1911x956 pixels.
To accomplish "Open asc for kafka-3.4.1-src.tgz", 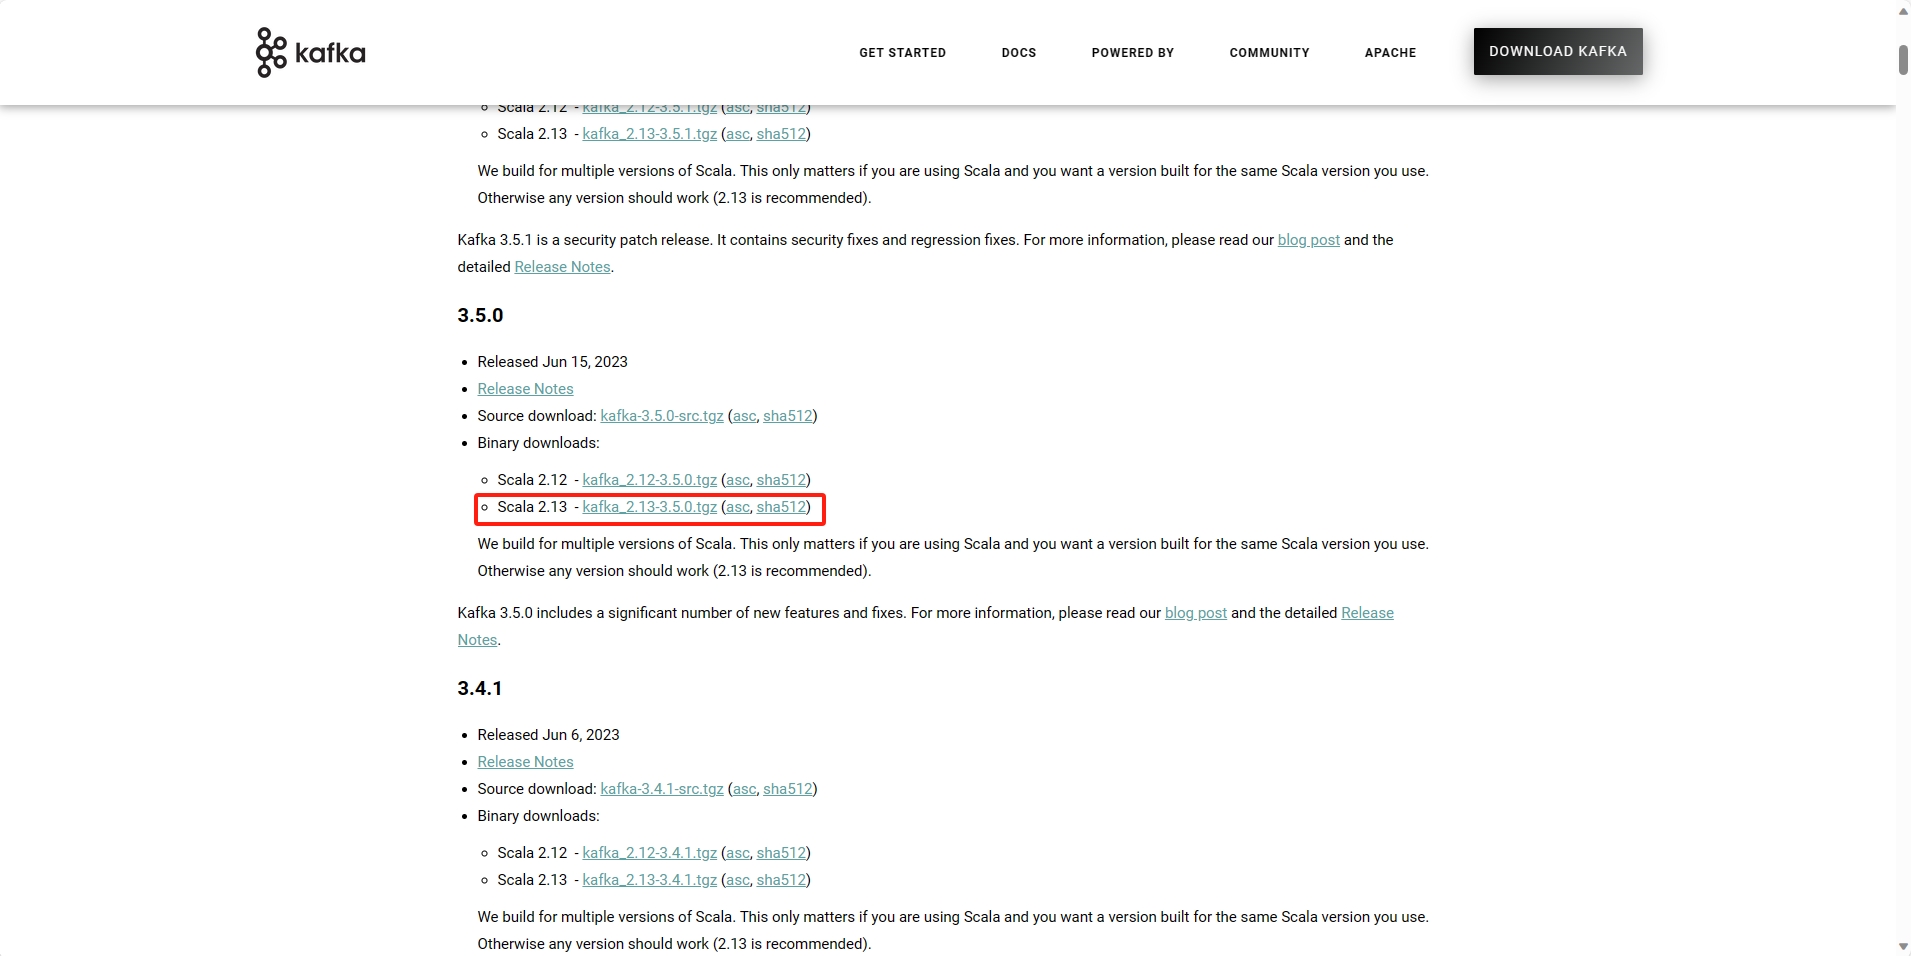I will (744, 789).
